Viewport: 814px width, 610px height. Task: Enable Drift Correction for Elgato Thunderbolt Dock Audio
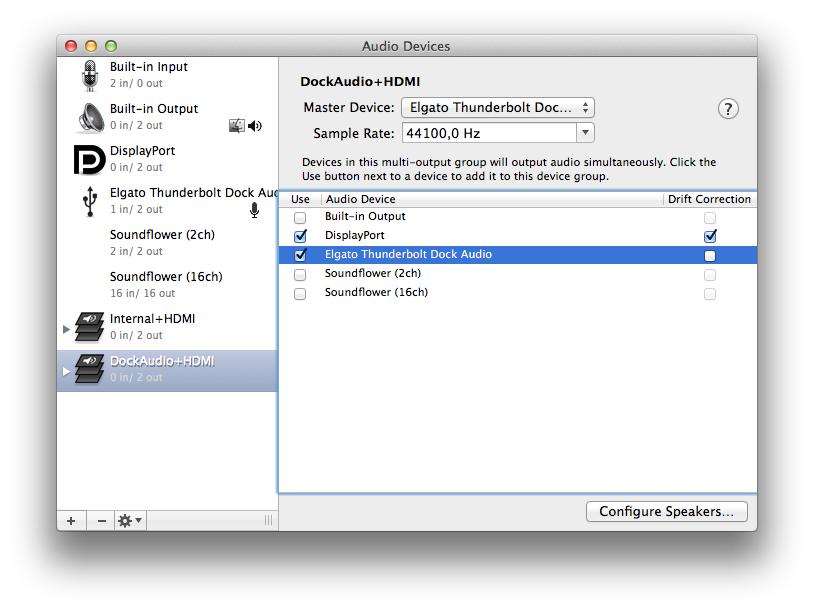[710, 255]
